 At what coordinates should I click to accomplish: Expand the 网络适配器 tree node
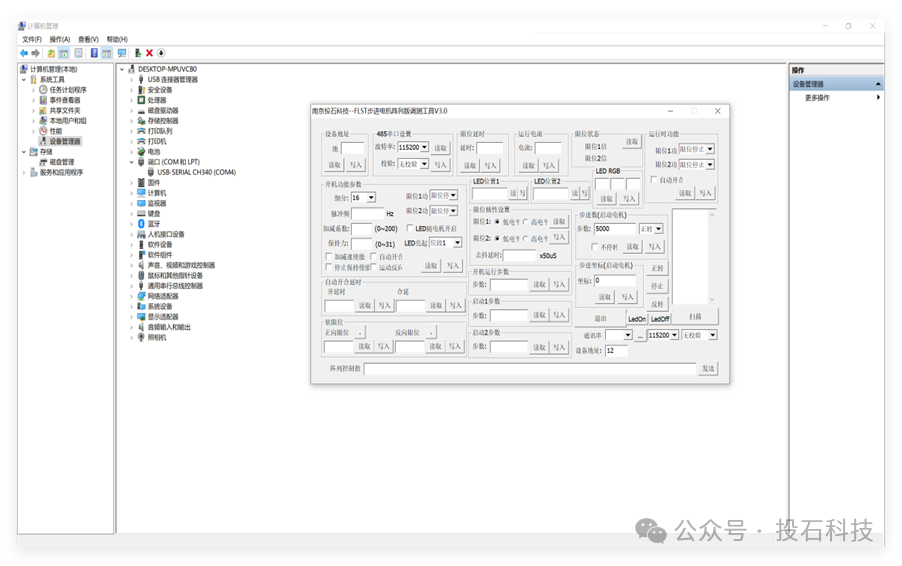(131, 296)
